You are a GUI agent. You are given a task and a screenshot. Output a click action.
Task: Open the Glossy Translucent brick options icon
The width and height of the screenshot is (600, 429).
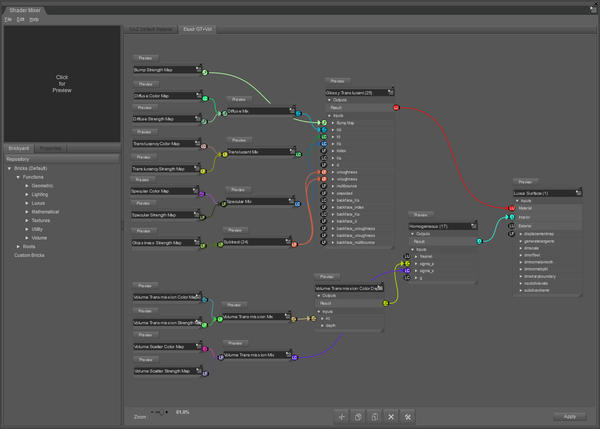390,92
